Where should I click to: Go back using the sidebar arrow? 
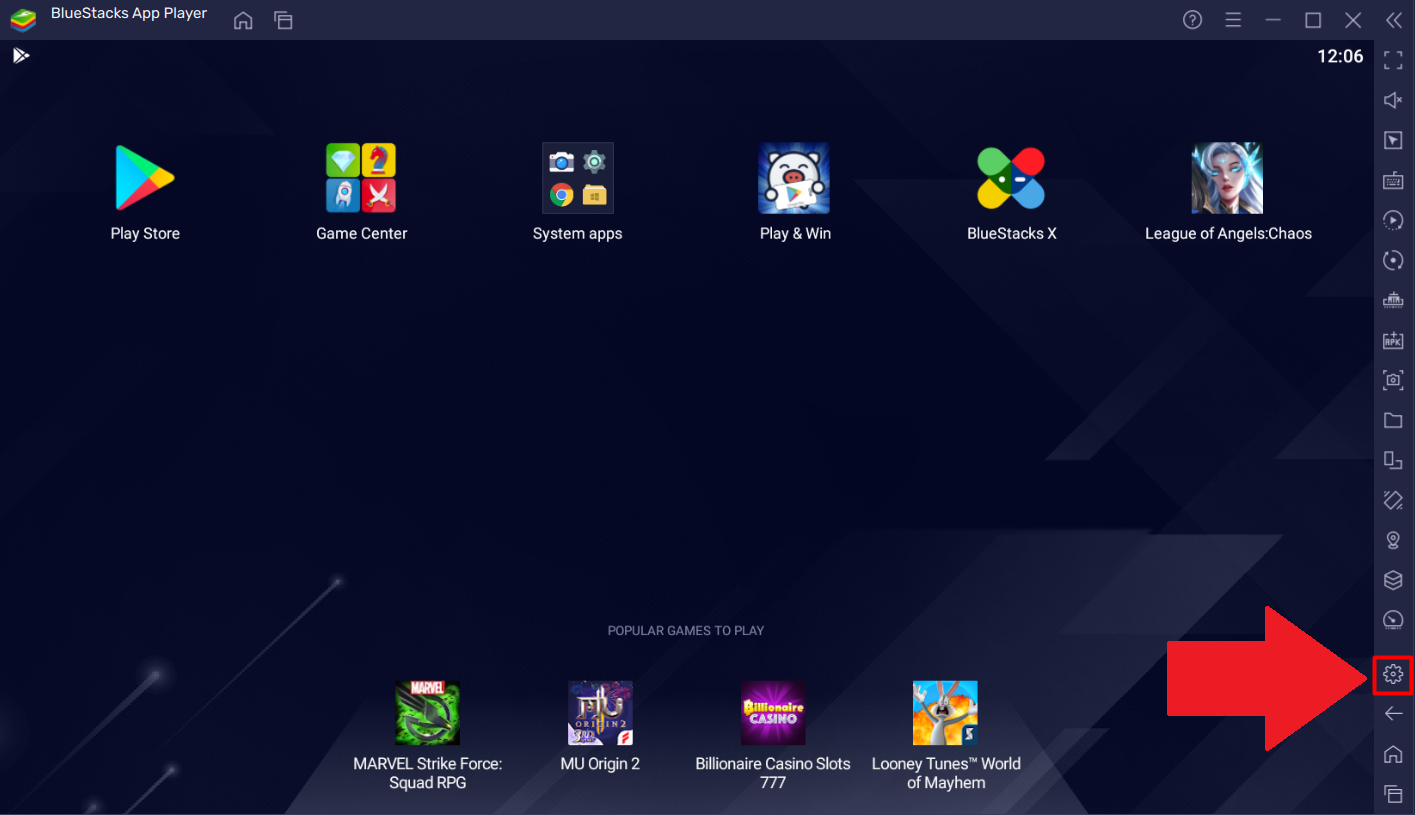[1393, 713]
